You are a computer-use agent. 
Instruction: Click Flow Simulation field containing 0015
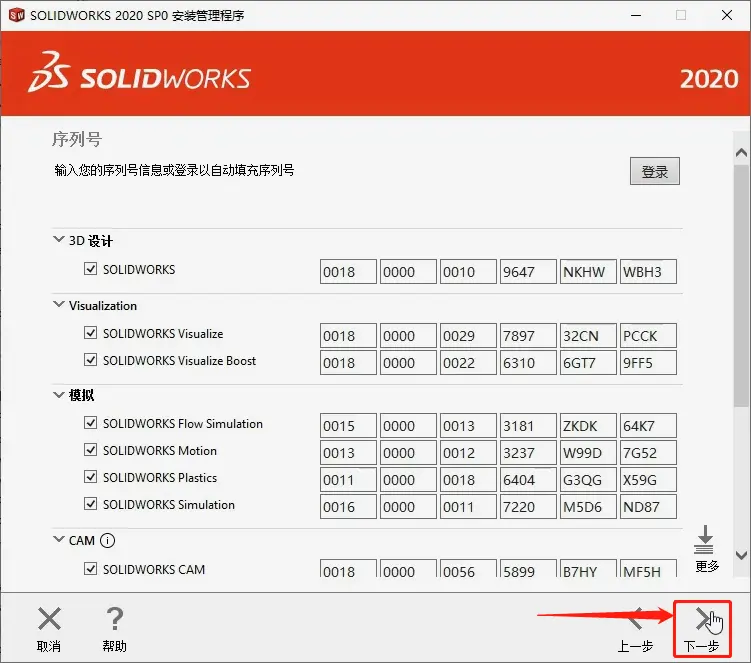point(348,425)
